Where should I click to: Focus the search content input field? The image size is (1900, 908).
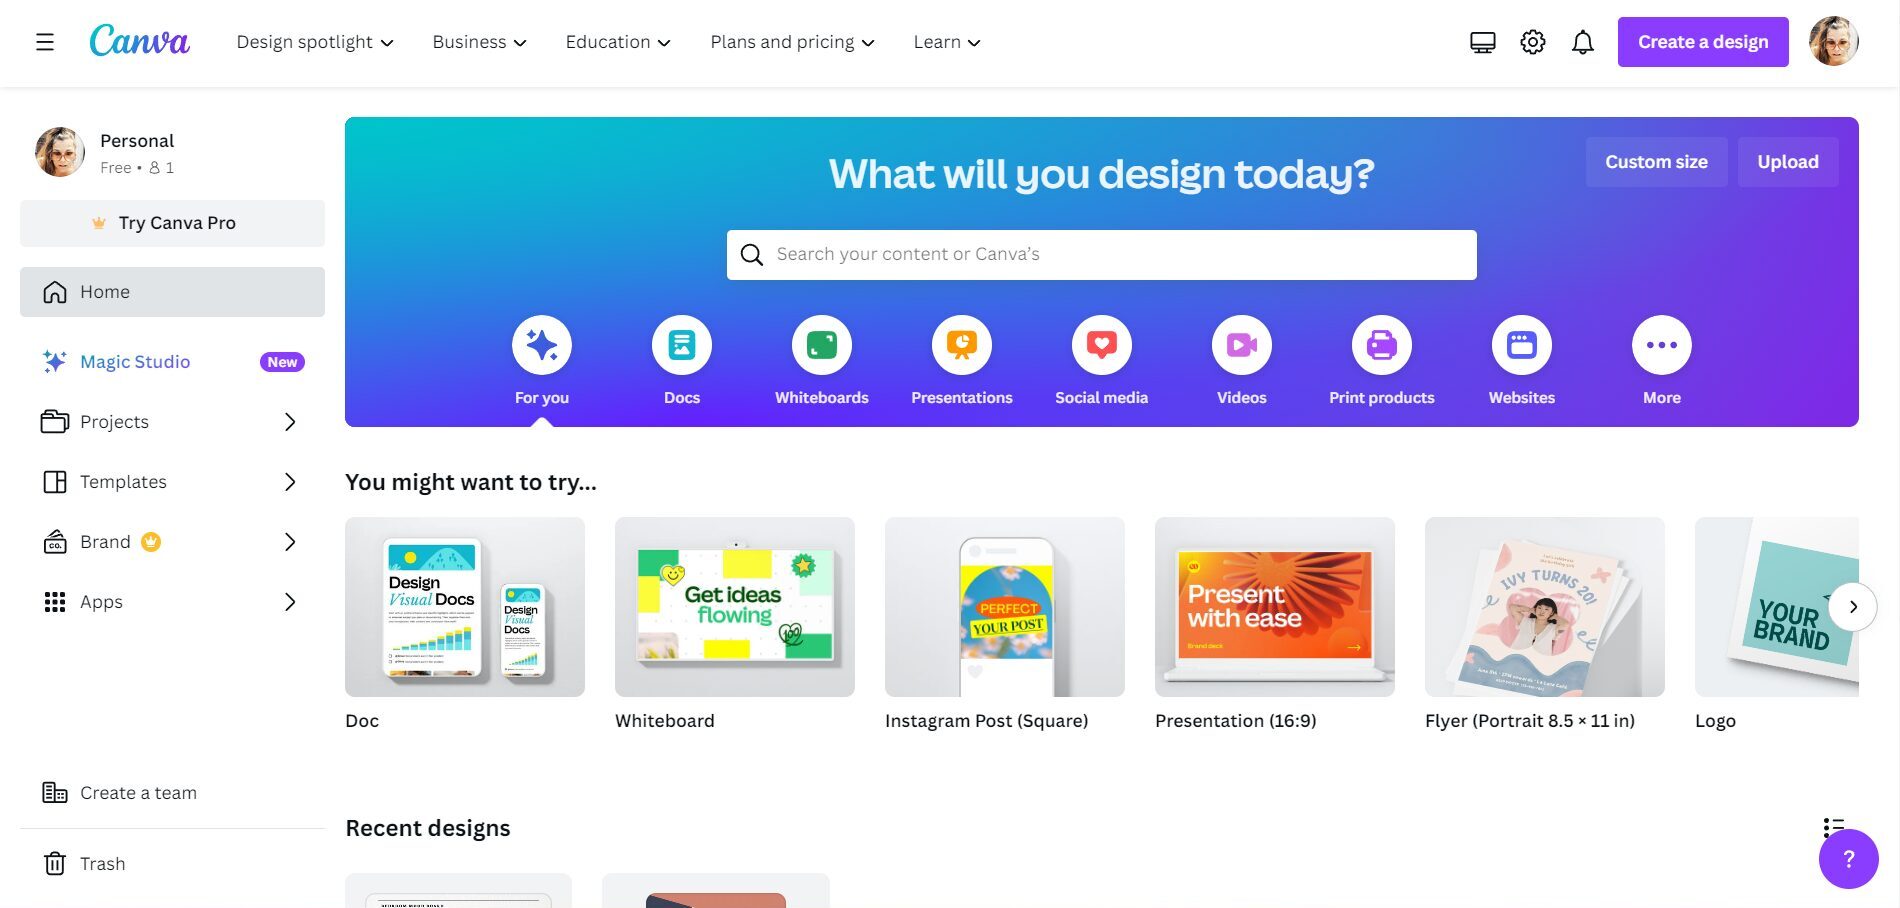point(1102,255)
